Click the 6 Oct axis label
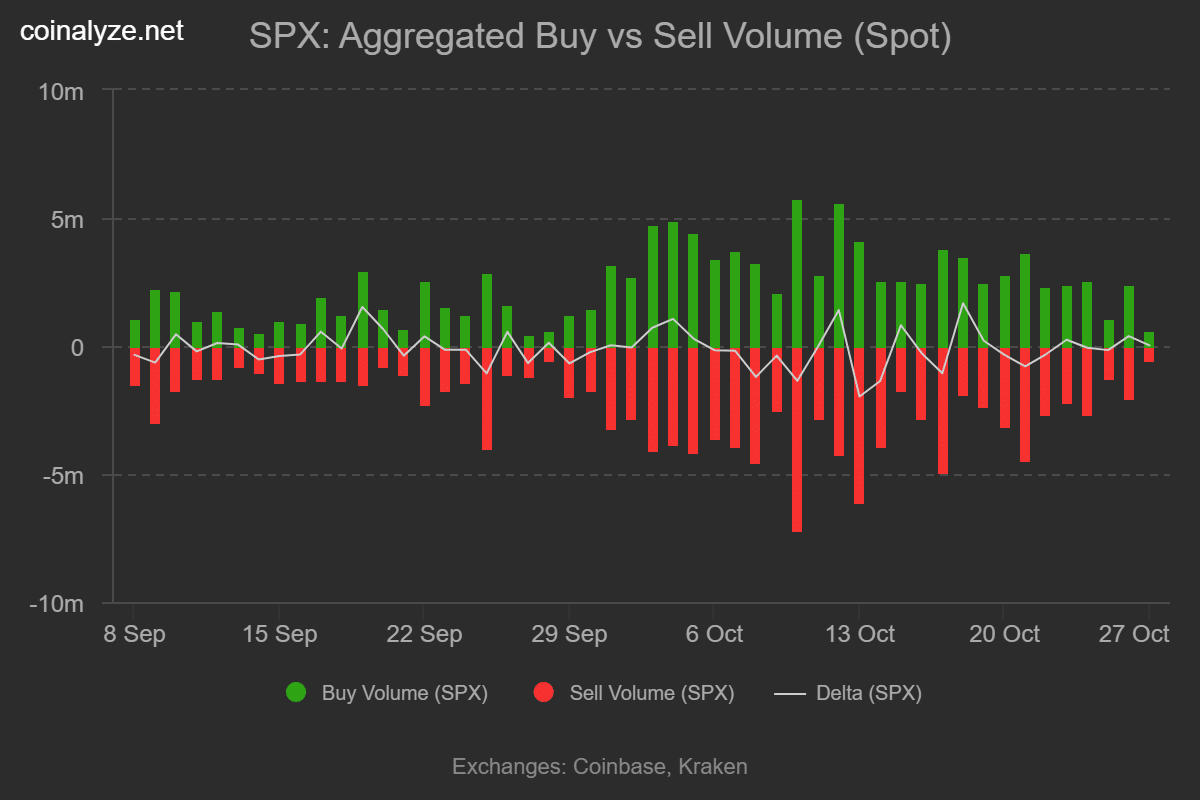The image size is (1200, 800). pos(713,634)
